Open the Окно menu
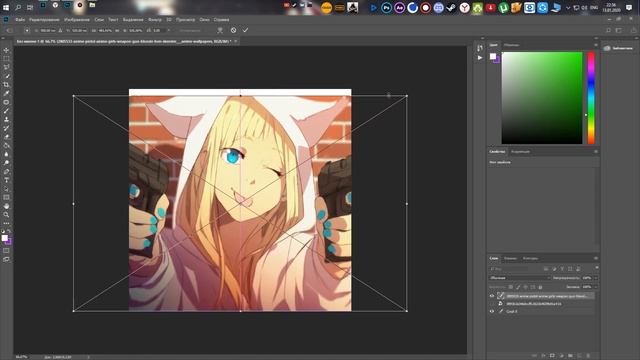 (204, 20)
